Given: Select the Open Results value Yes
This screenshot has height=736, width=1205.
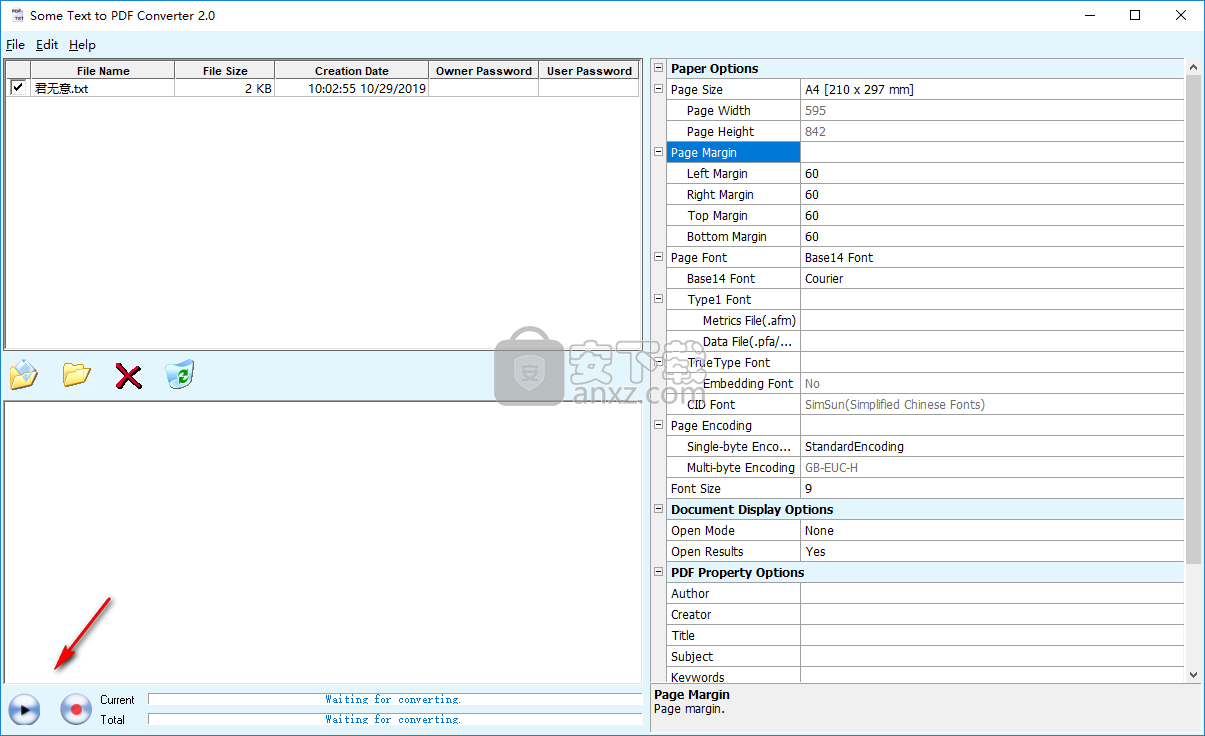Looking at the screenshot, I should pyautogui.click(x=992, y=551).
